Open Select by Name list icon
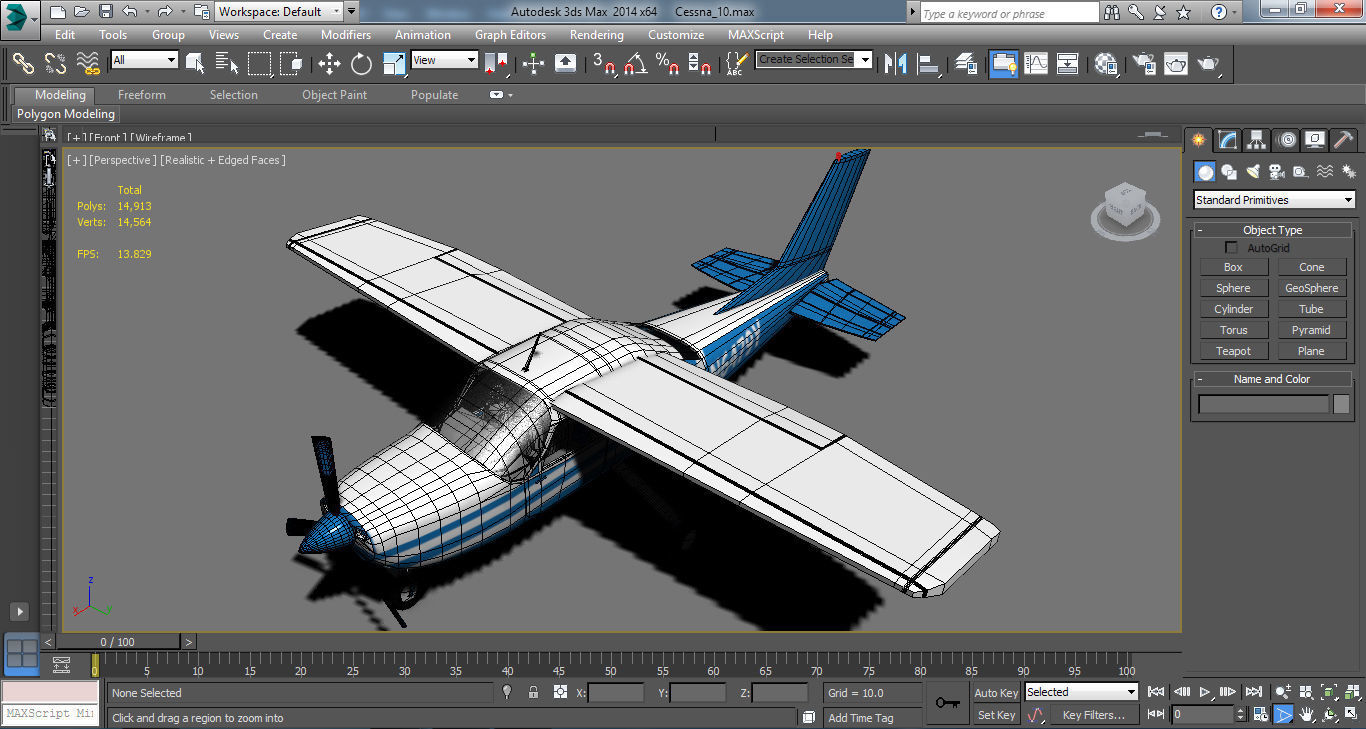This screenshot has width=1366, height=729. 227,64
